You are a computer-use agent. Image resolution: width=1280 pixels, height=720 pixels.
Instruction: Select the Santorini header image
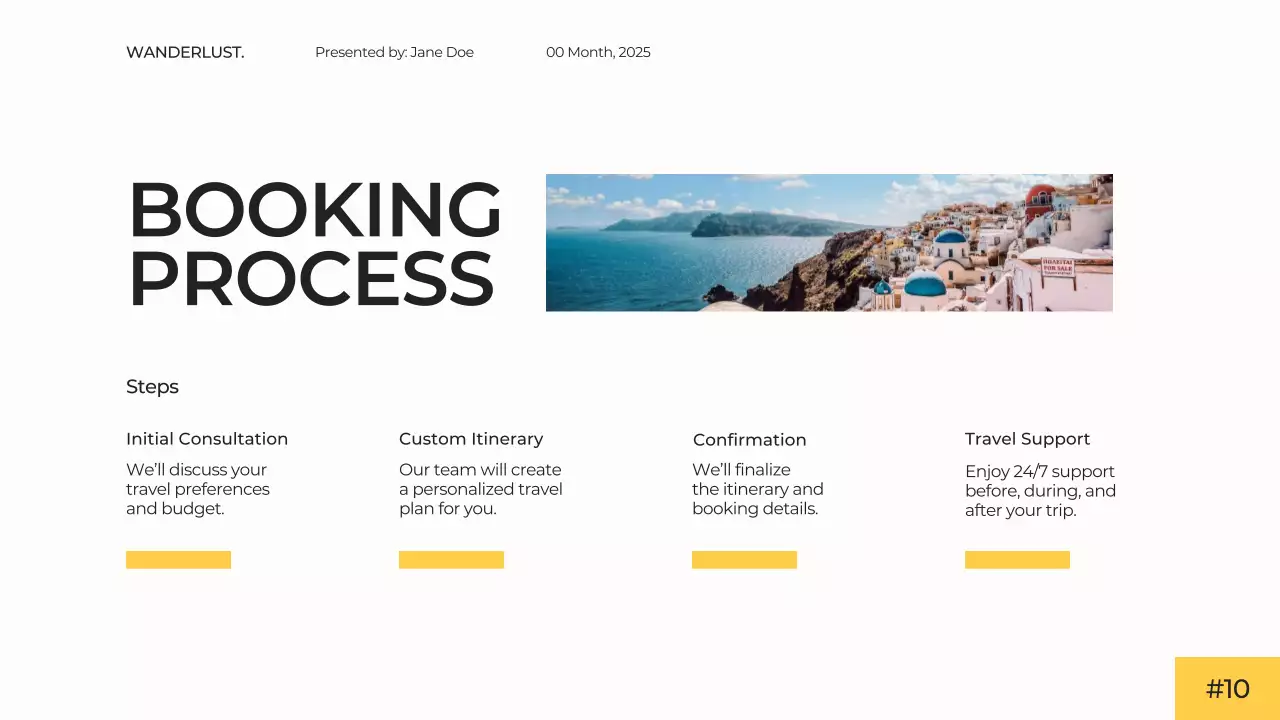coord(829,242)
